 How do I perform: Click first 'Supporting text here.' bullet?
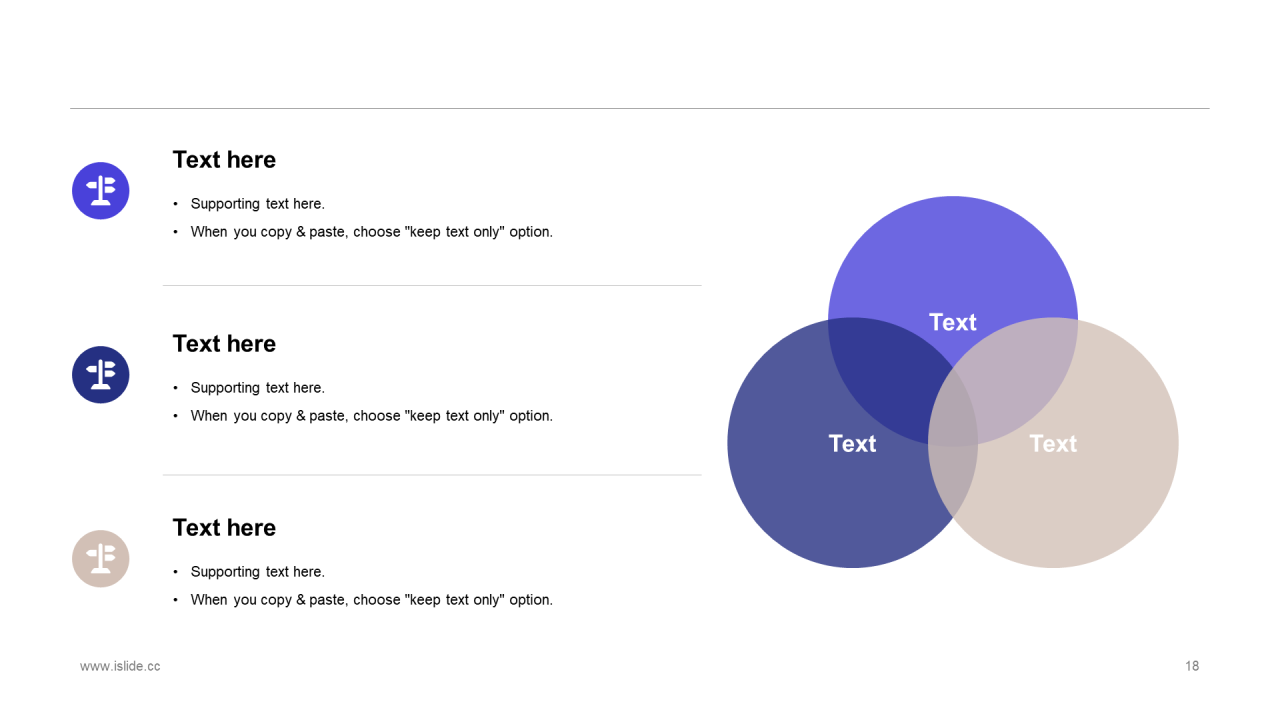pyautogui.click(x=258, y=204)
